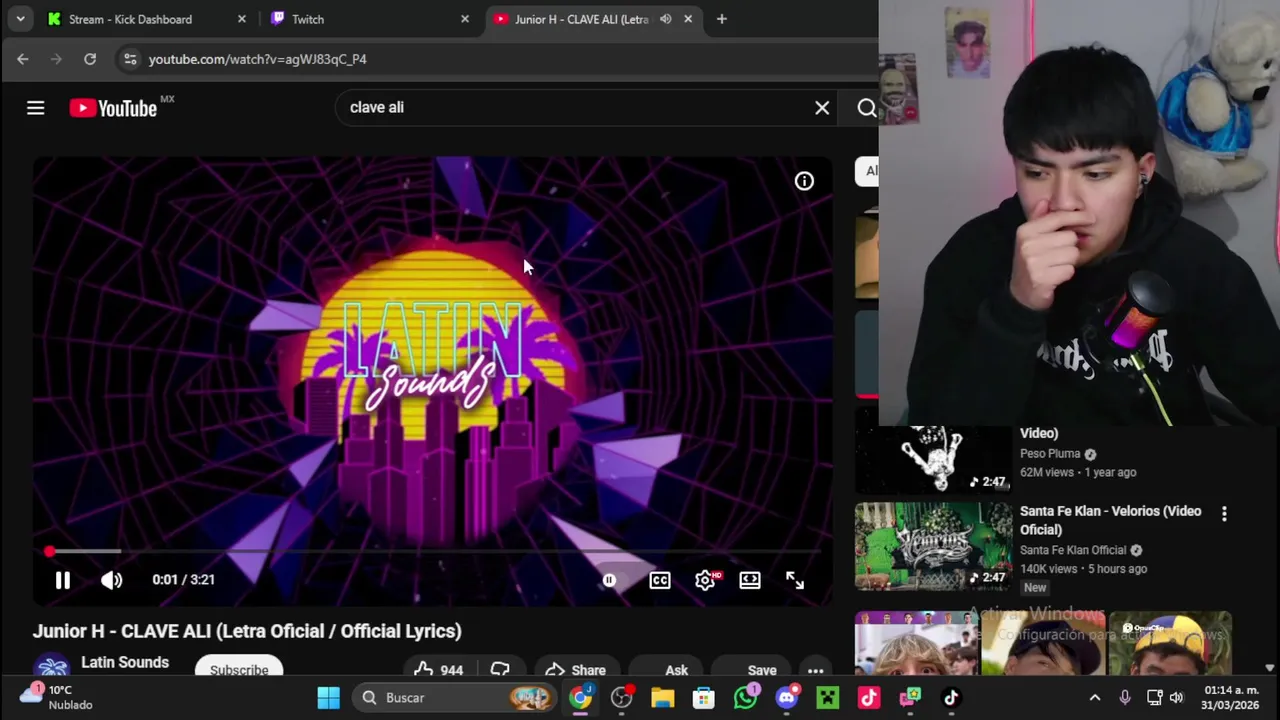
Task: Share the video
Action: [x=576, y=671]
